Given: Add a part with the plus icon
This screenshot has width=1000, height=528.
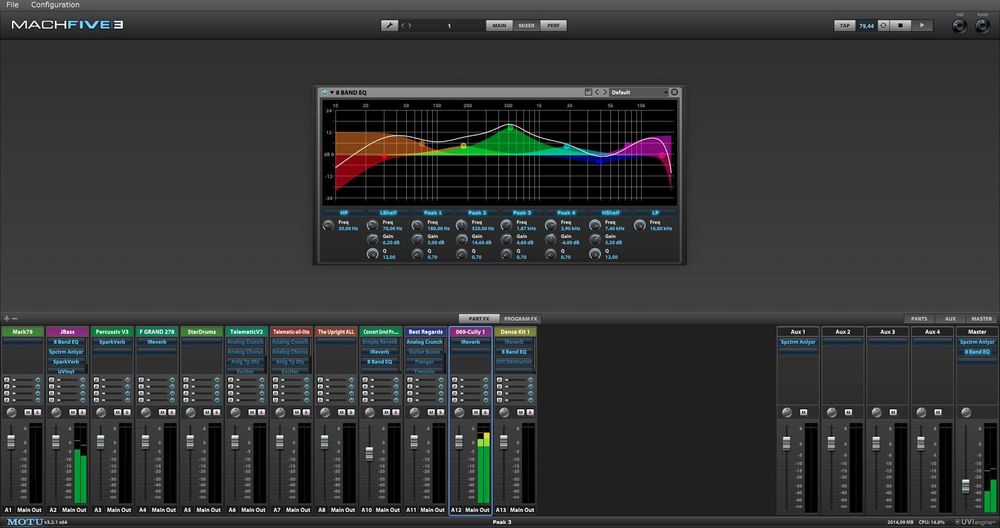Looking at the screenshot, I should 6,318.
